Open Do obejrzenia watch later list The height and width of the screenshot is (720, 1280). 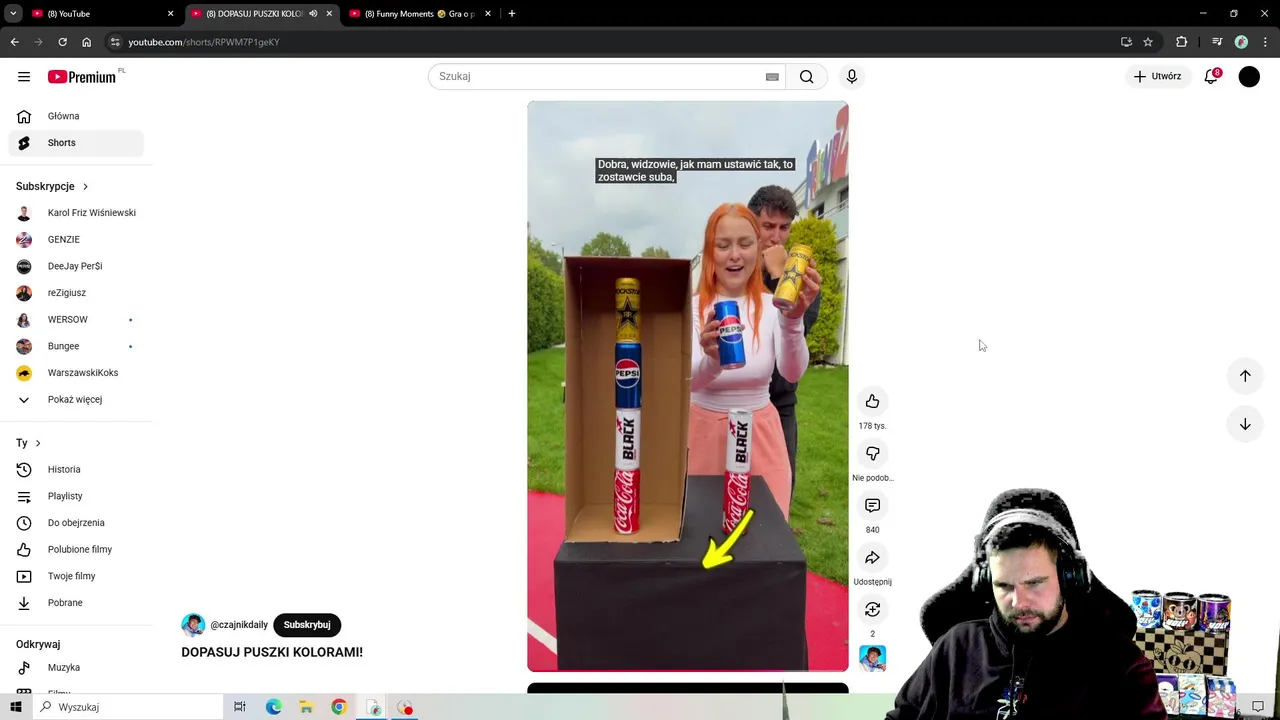[76, 523]
